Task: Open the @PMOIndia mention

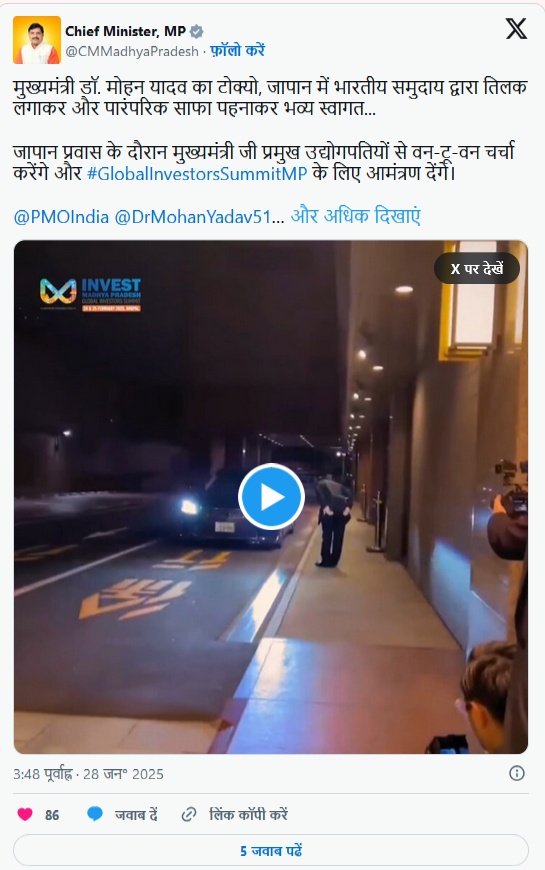Action: 61,216
